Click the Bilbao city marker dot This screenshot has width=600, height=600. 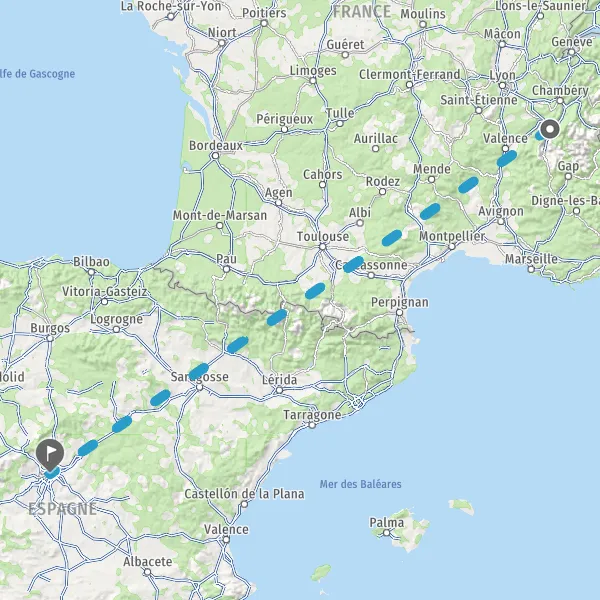click(x=91, y=272)
